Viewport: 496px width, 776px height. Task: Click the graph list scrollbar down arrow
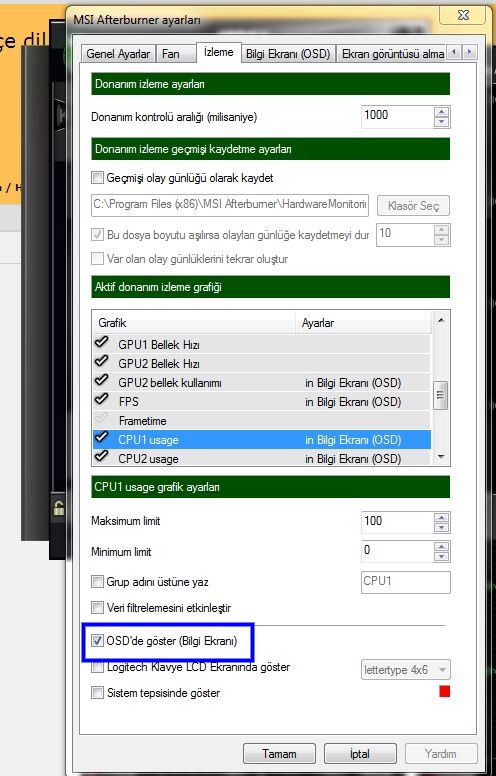coord(441,457)
